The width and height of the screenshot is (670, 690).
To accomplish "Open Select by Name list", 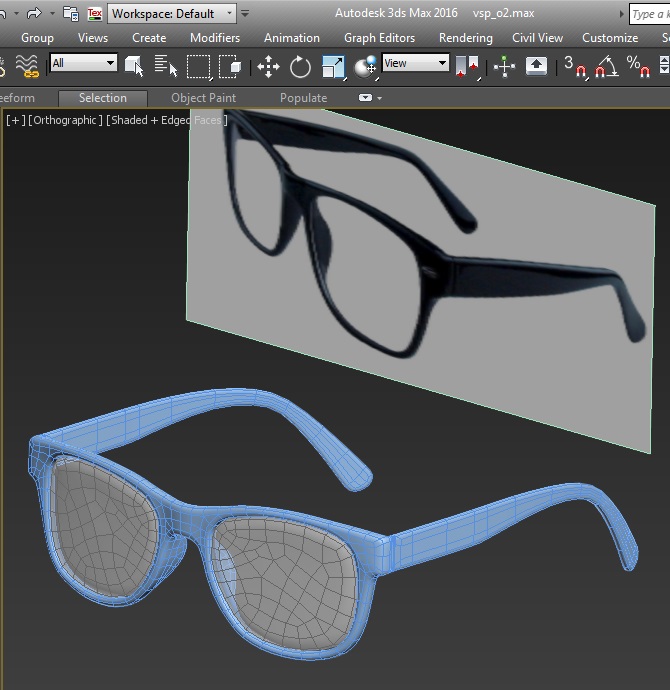I will (165, 66).
